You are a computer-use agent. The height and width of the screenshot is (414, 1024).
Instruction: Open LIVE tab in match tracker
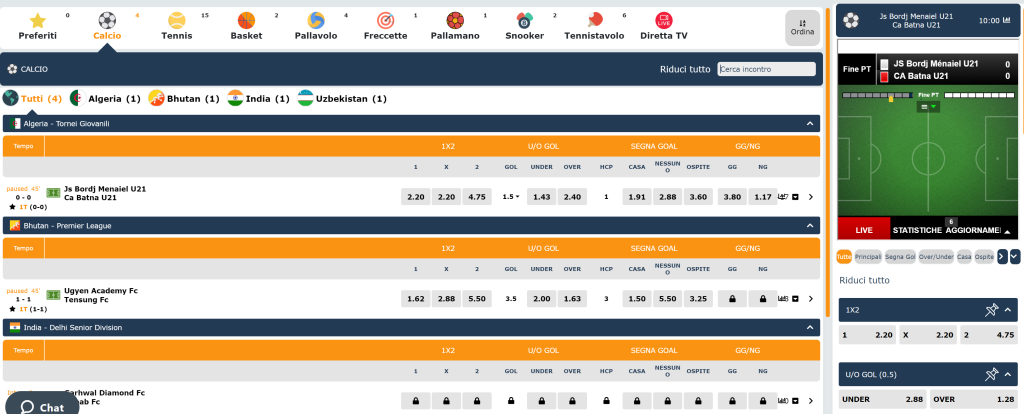(864, 230)
